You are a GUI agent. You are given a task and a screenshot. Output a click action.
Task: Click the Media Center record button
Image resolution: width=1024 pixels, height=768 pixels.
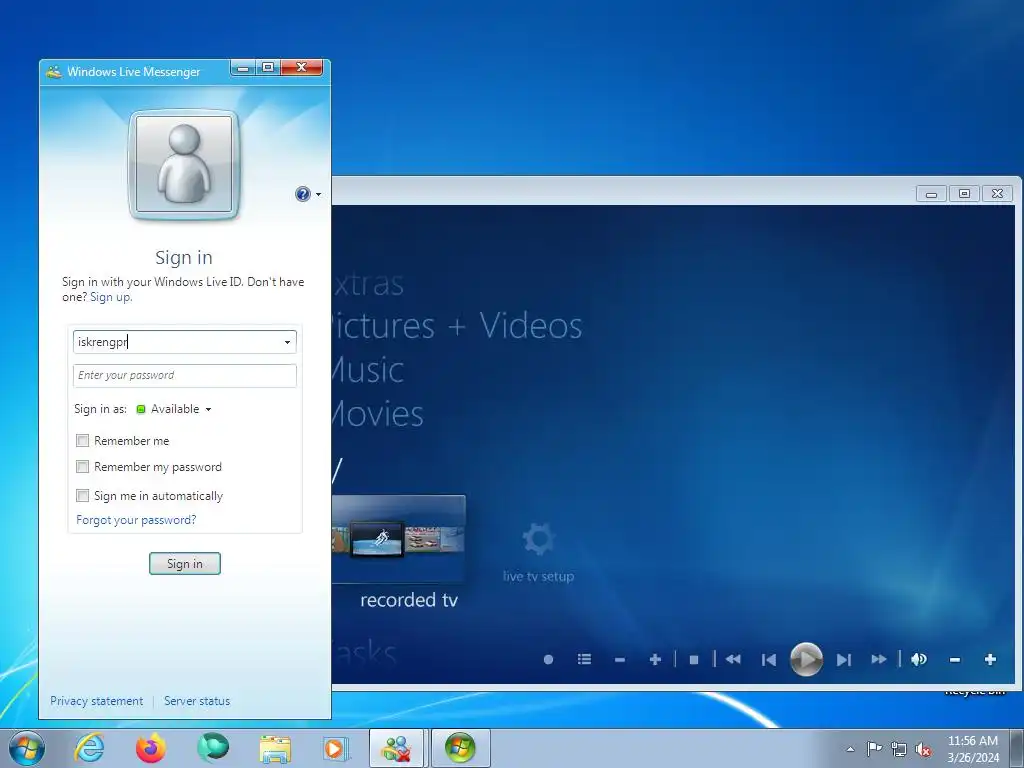549,660
